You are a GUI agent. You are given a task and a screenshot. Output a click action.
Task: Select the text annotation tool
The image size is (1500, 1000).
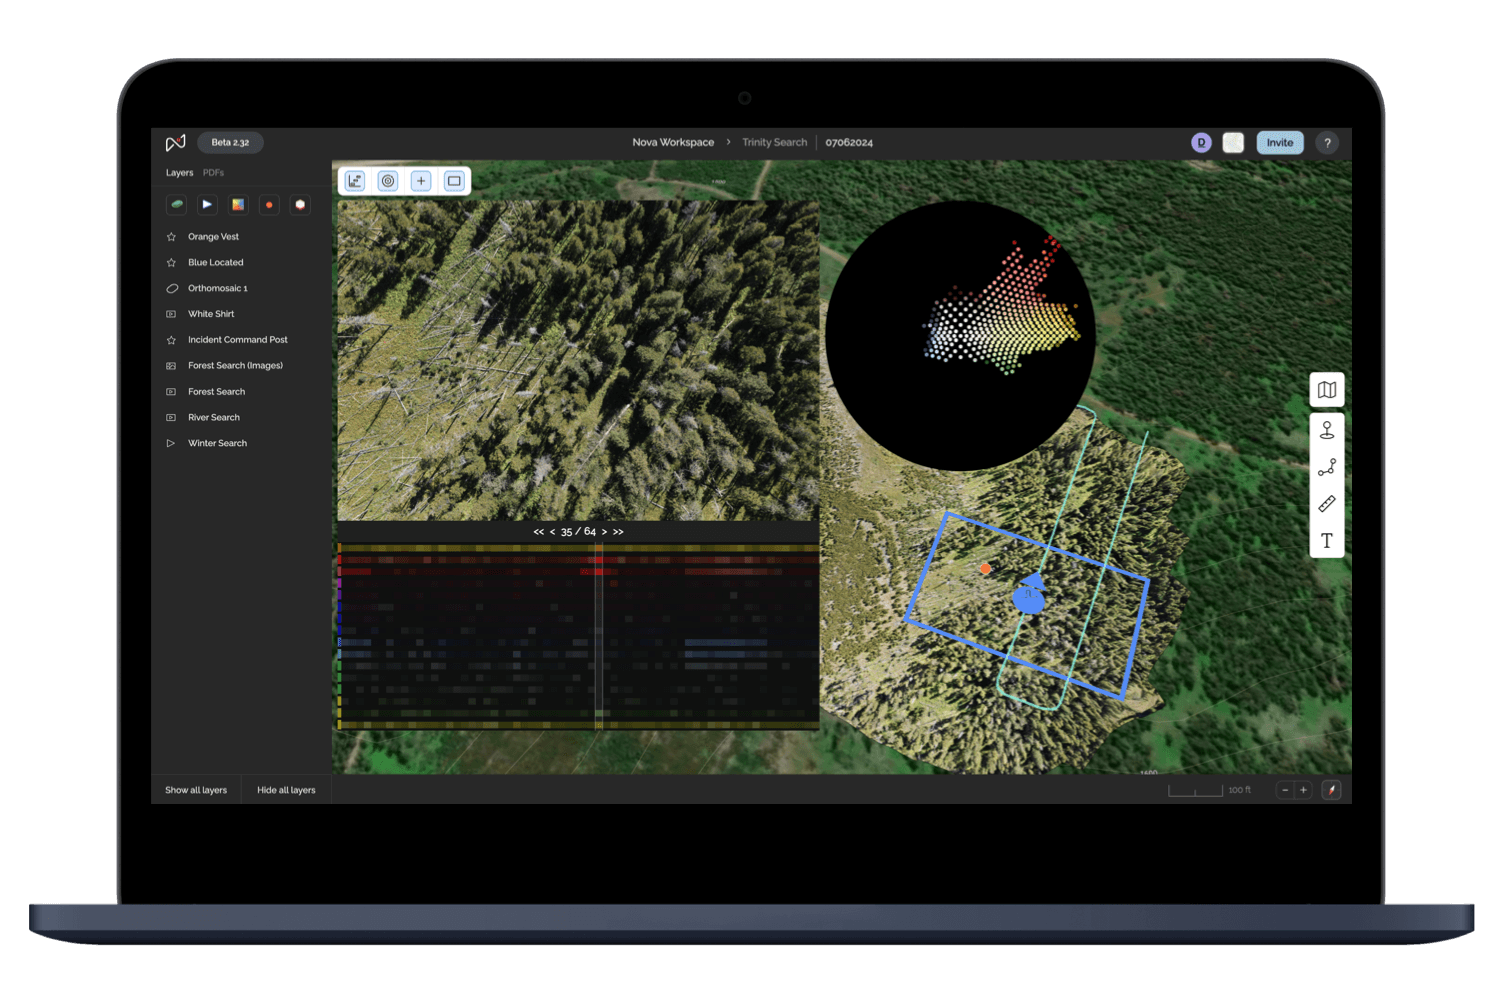coord(1327,540)
